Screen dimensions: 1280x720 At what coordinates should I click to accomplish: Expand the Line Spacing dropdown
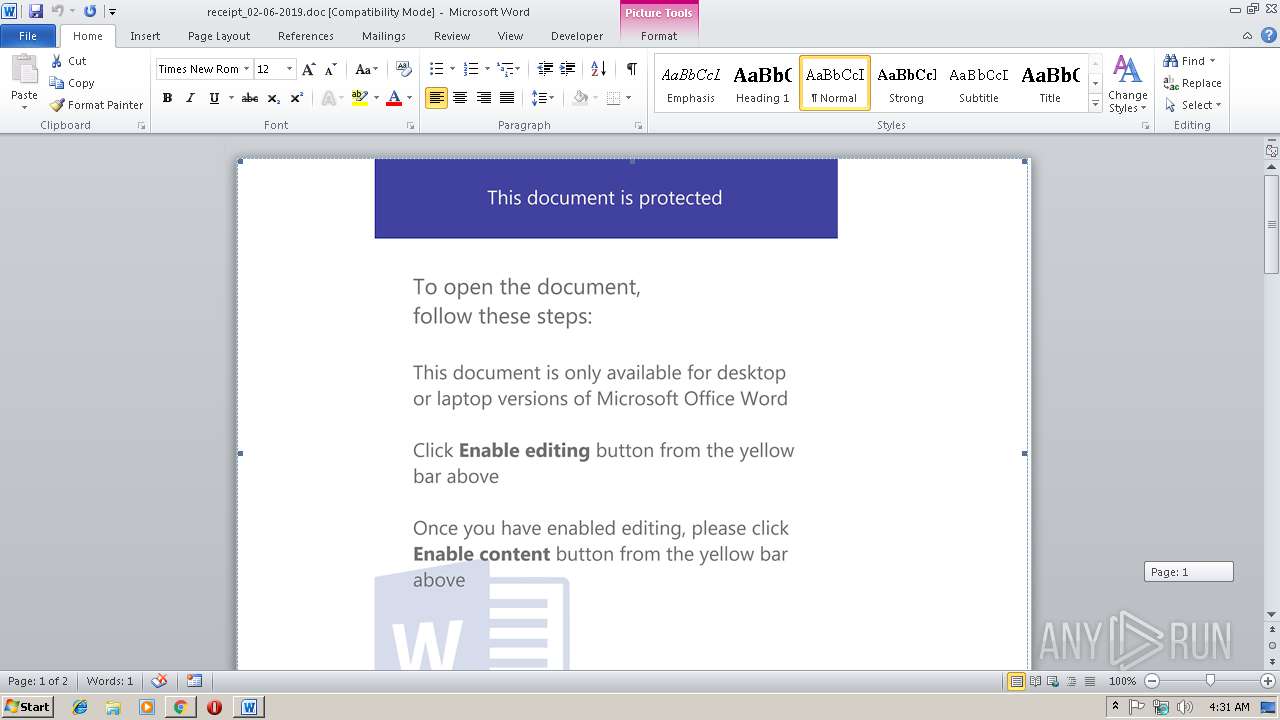543,98
